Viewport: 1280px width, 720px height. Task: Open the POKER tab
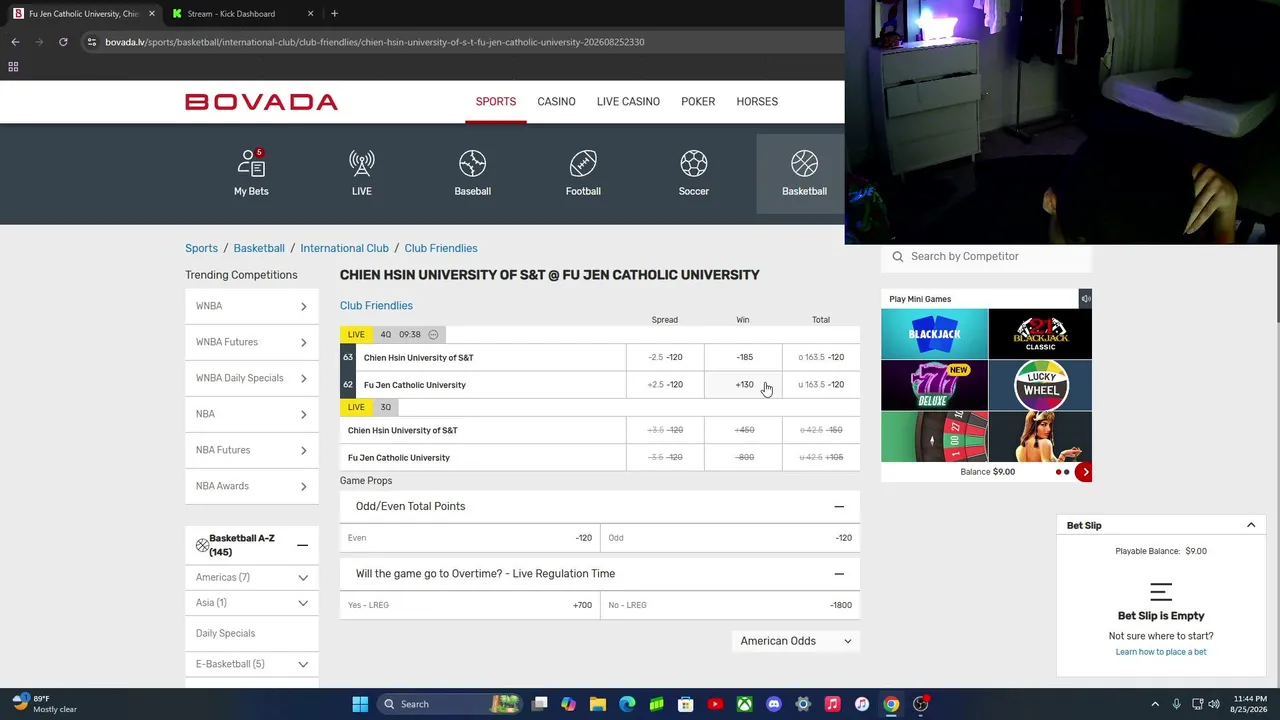click(x=698, y=102)
